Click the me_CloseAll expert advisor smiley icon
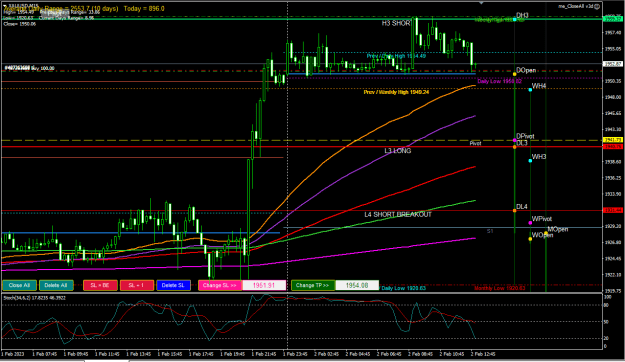625x362 pixels. 597,6
